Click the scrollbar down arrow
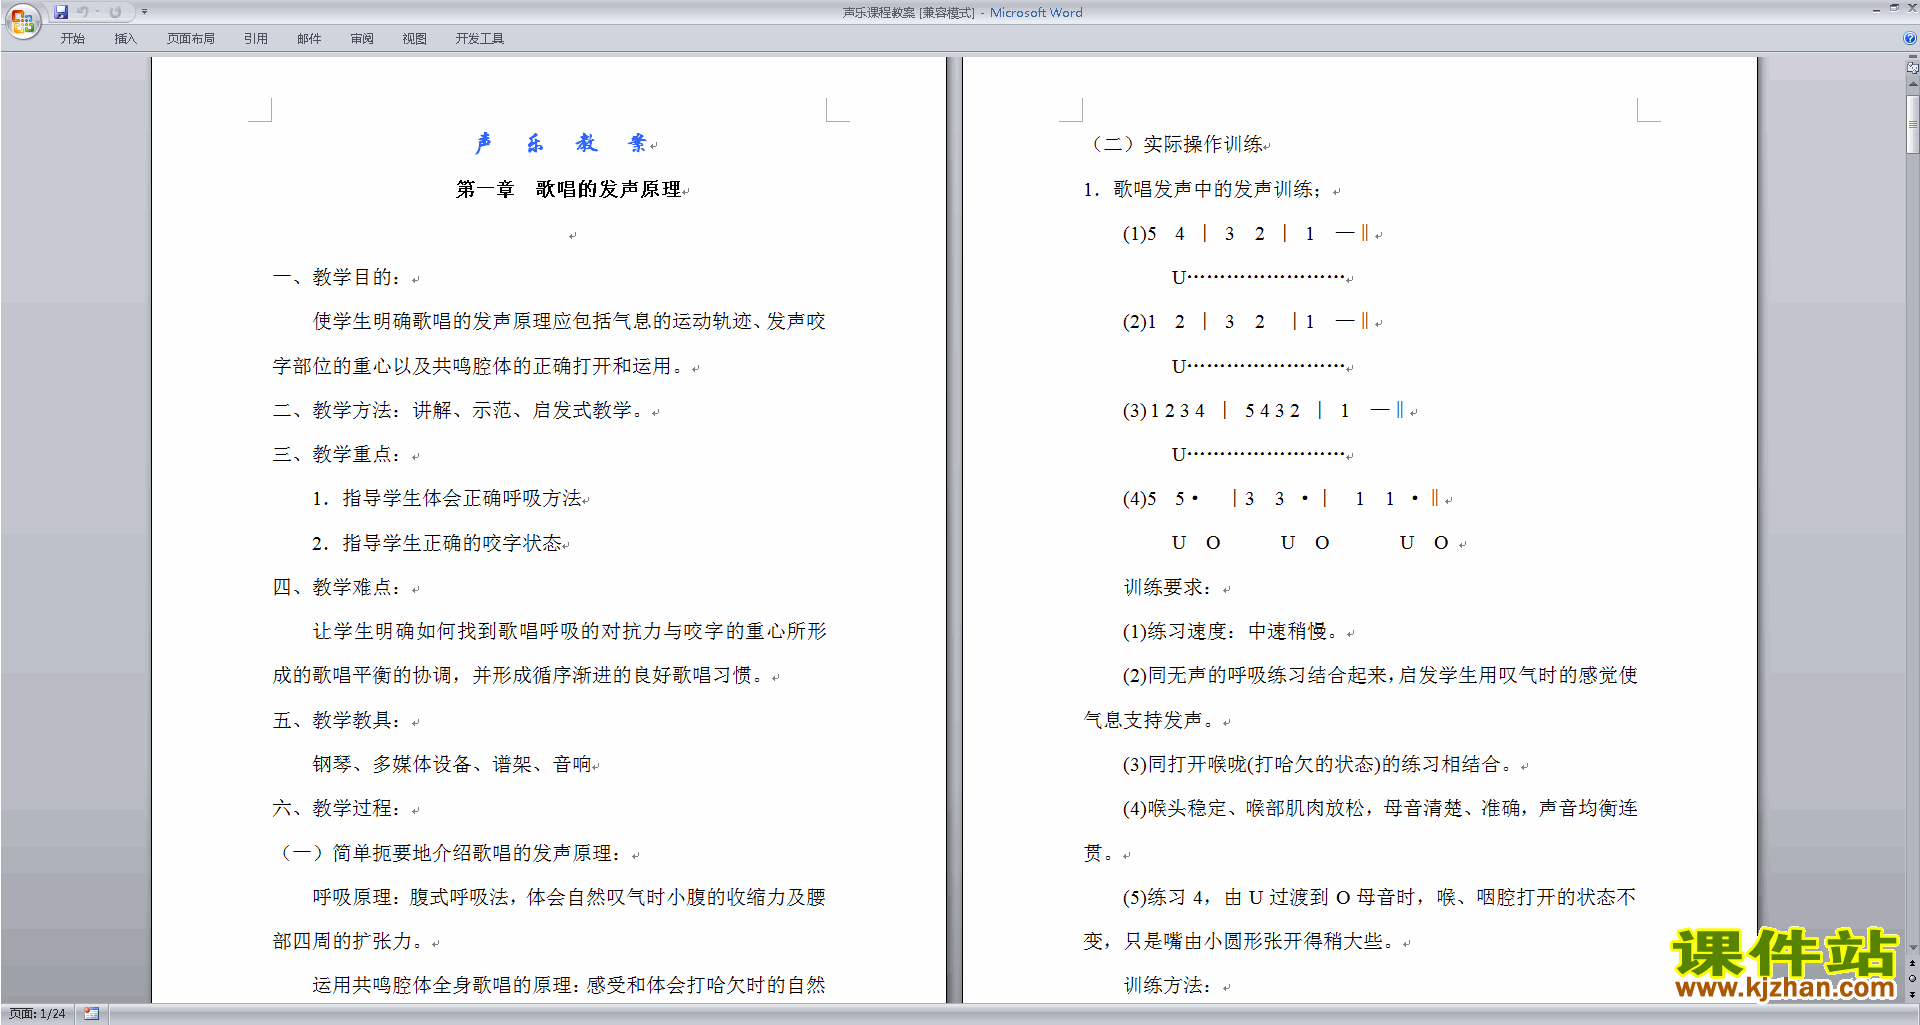 1912,947
